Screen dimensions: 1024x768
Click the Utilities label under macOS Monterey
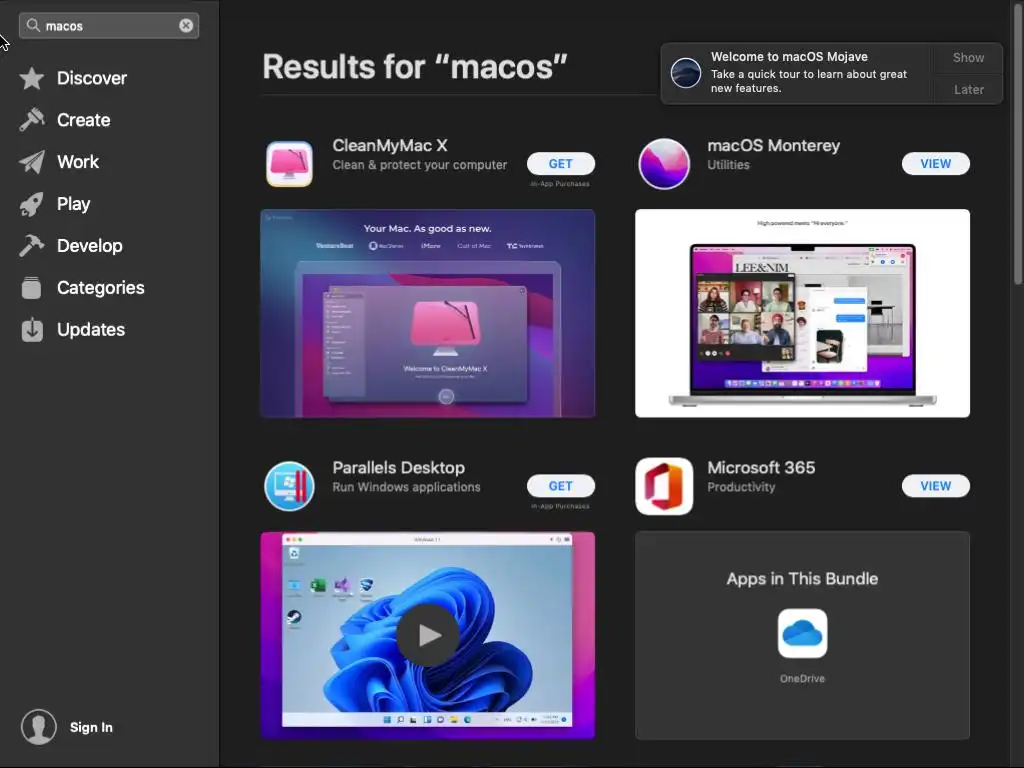tap(728, 165)
